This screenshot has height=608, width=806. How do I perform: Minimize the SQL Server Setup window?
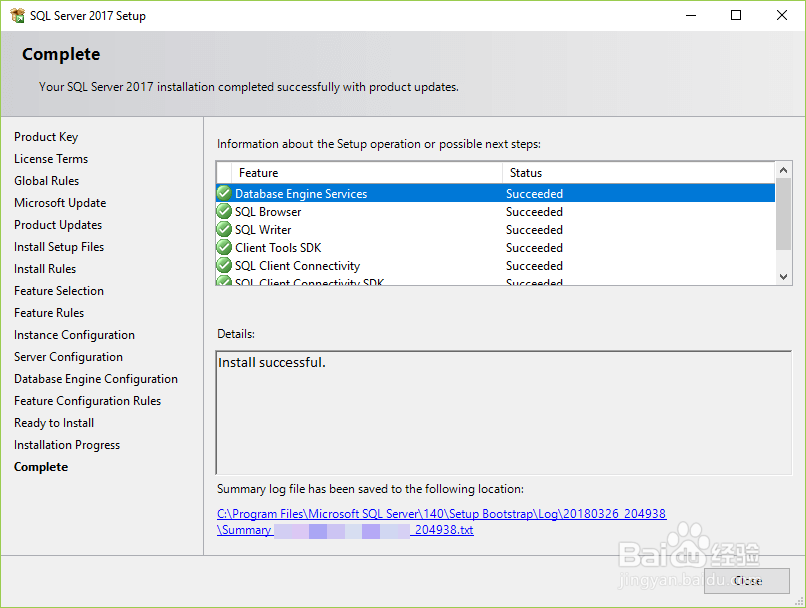[x=691, y=15]
